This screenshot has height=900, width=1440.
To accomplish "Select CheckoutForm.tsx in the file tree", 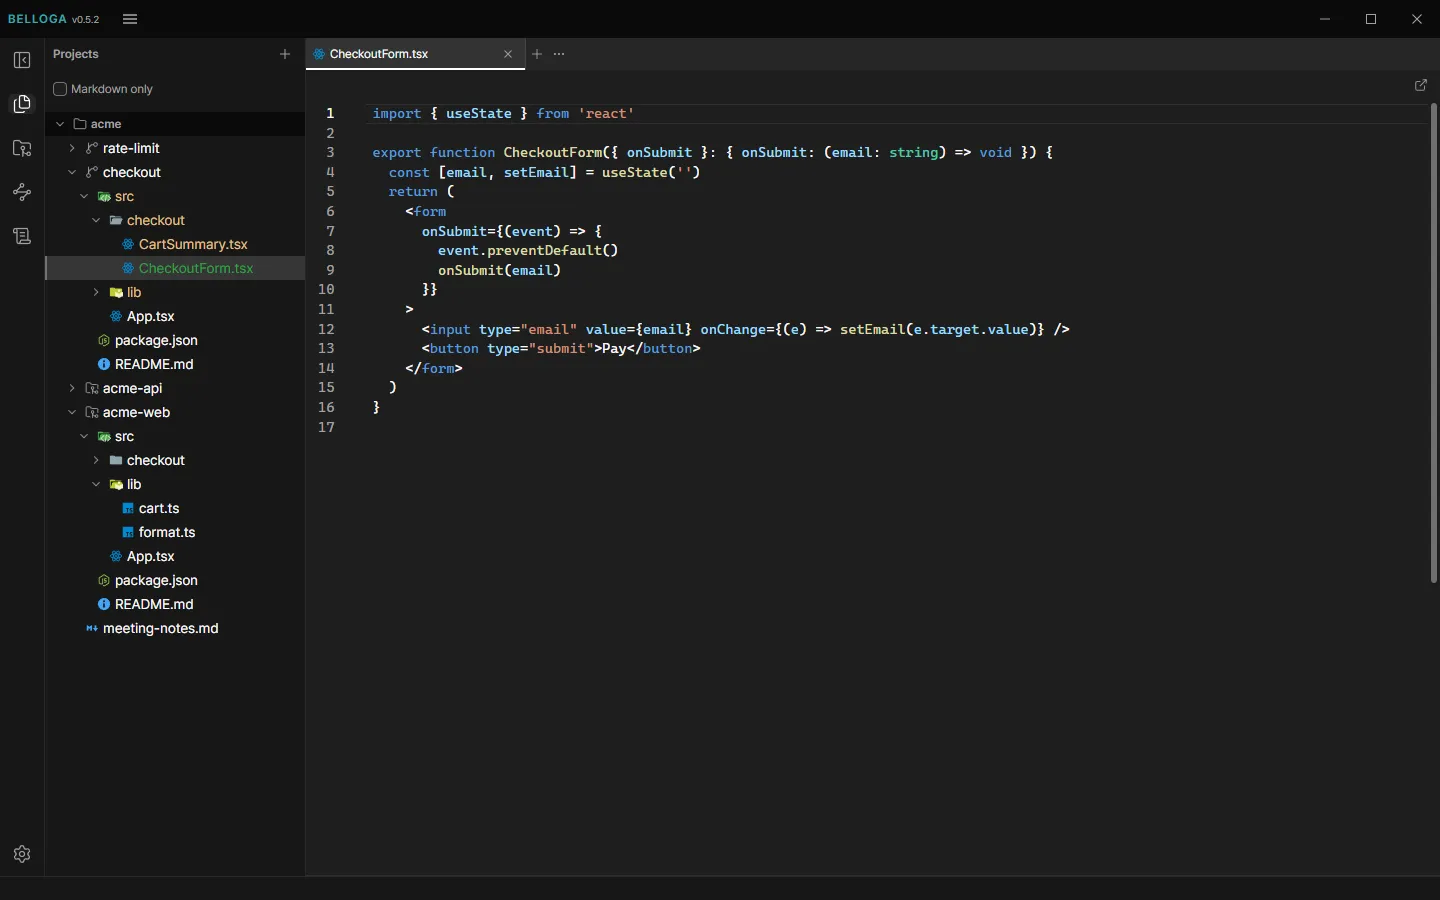I will click(175, 268).
